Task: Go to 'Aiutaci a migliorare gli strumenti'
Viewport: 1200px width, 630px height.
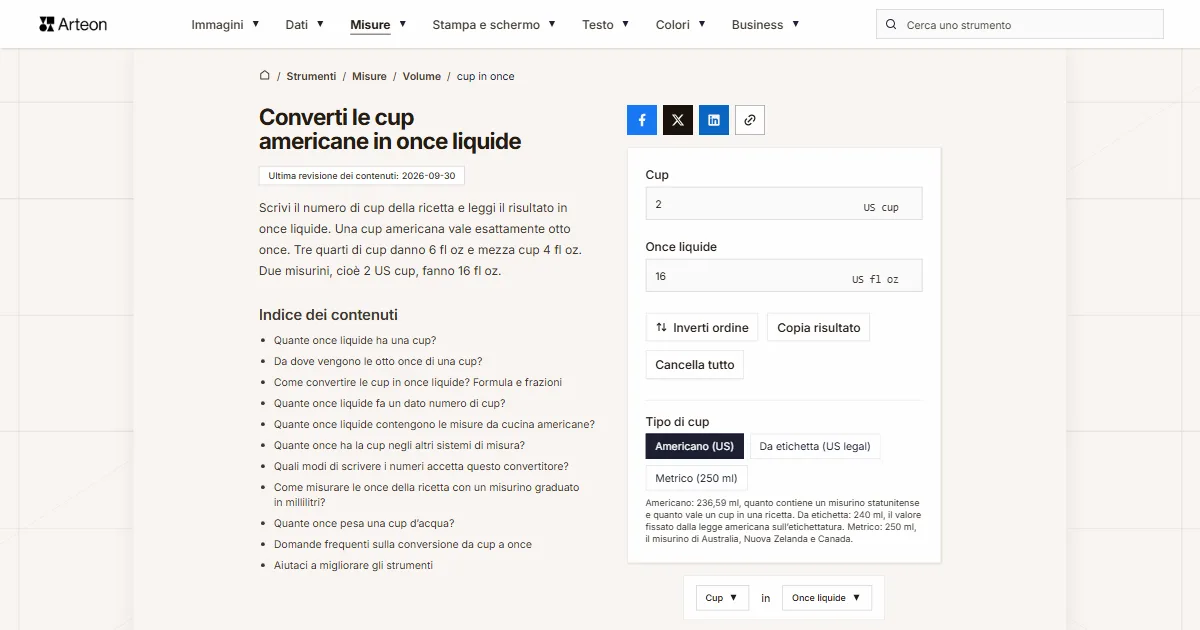Action: tap(354, 565)
